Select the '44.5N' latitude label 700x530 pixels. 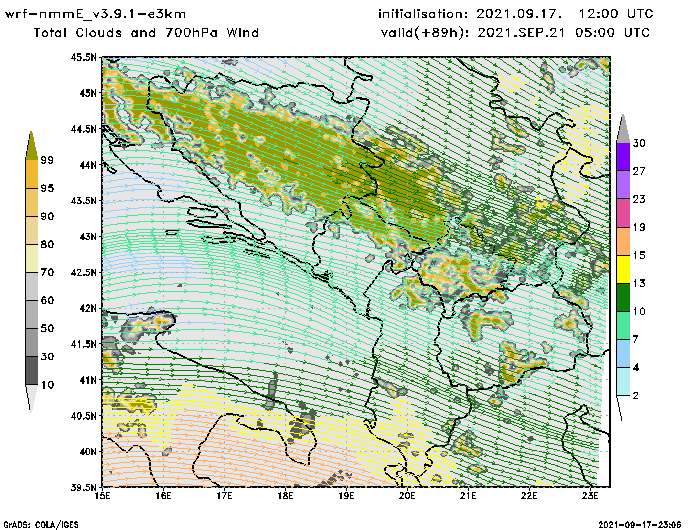(83, 129)
